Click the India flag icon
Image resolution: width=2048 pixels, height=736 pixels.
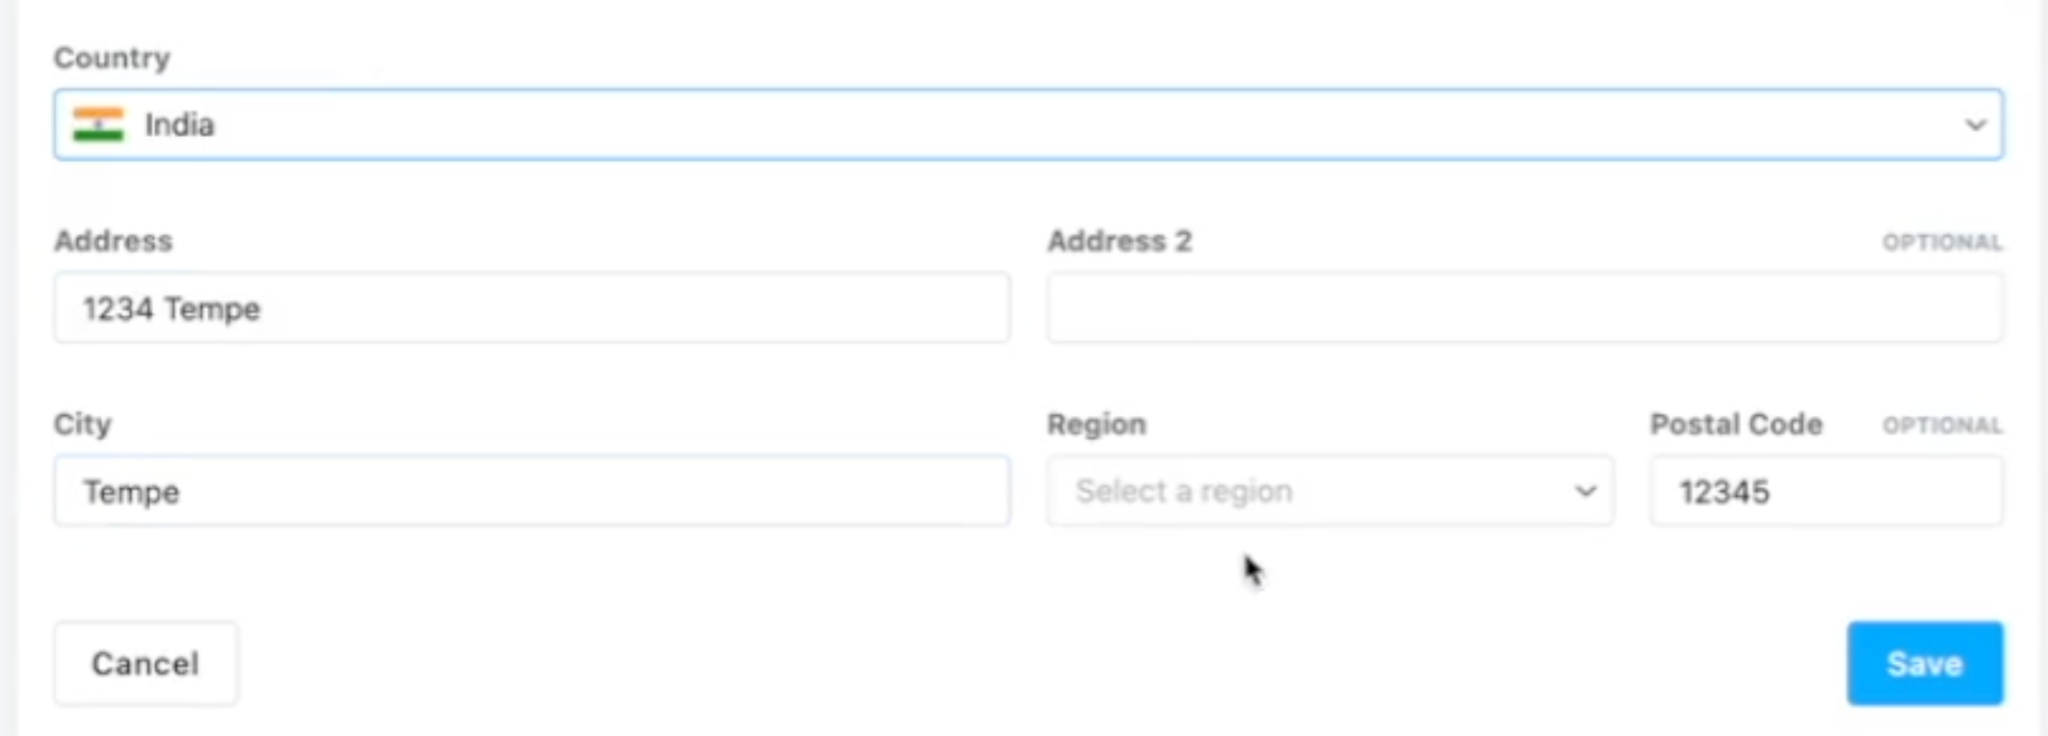tap(99, 124)
